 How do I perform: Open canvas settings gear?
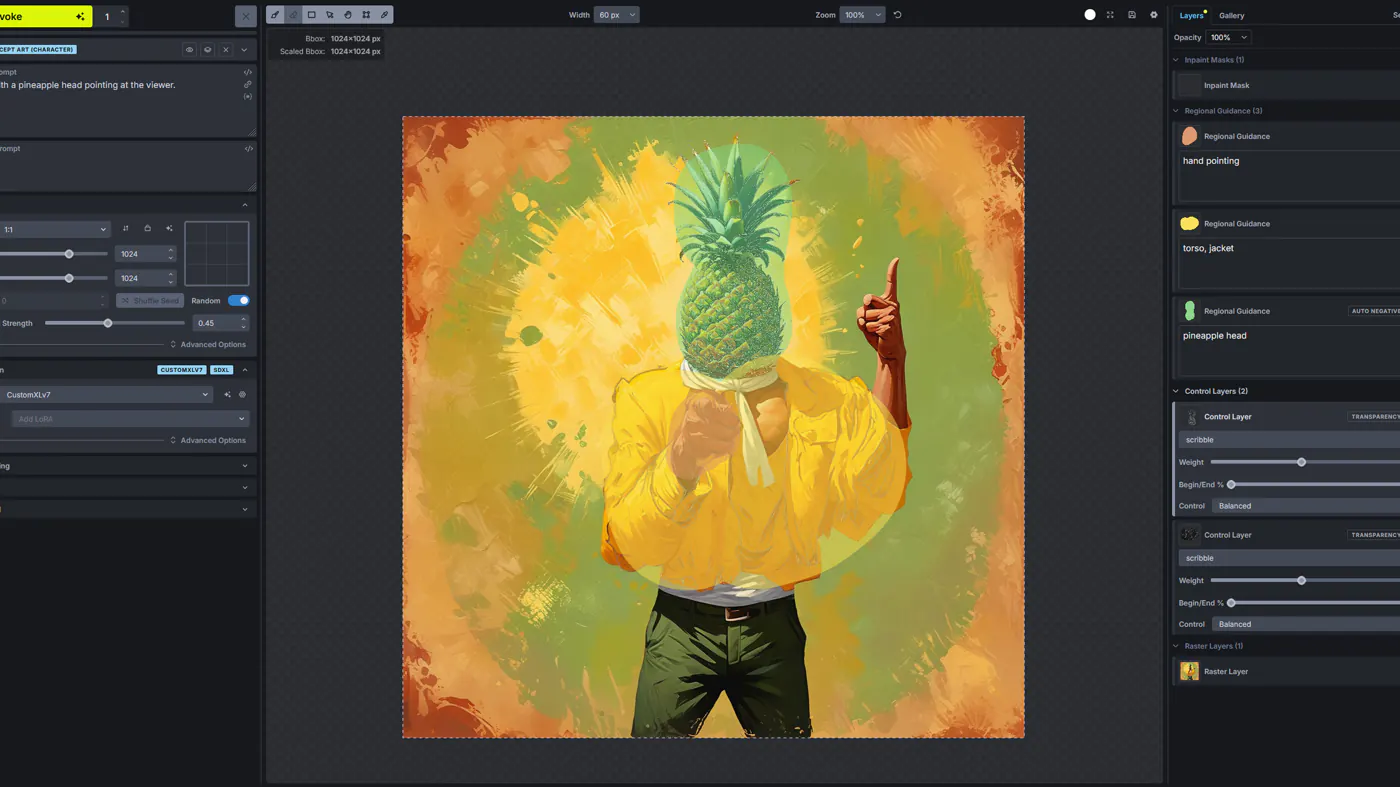(1154, 15)
